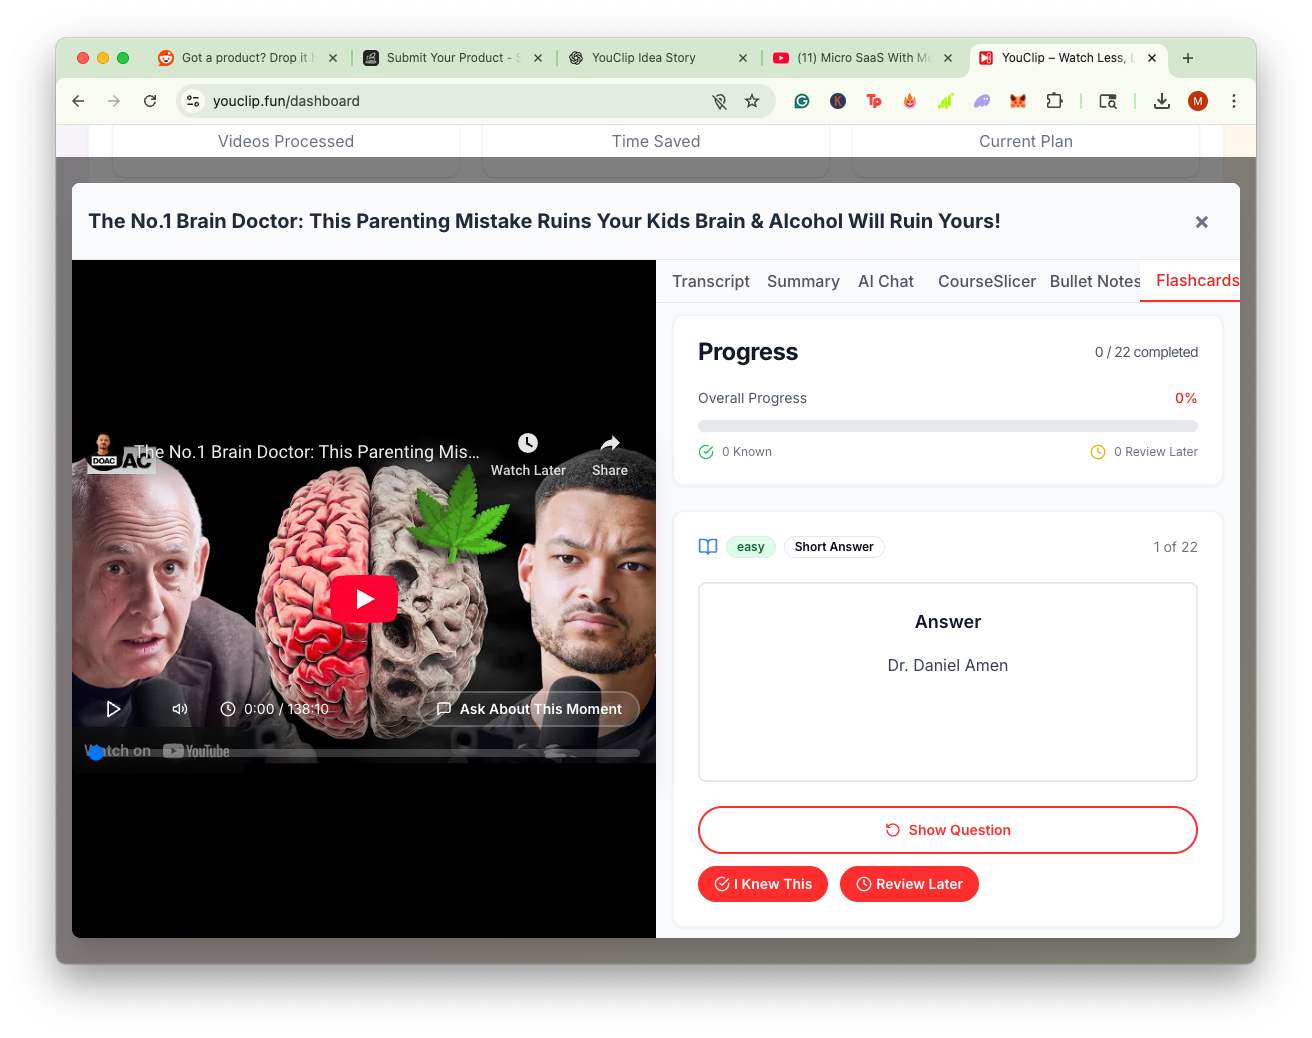Select the CourseSlicer tab
Screen dimensions: 1312x1038
pos(987,281)
